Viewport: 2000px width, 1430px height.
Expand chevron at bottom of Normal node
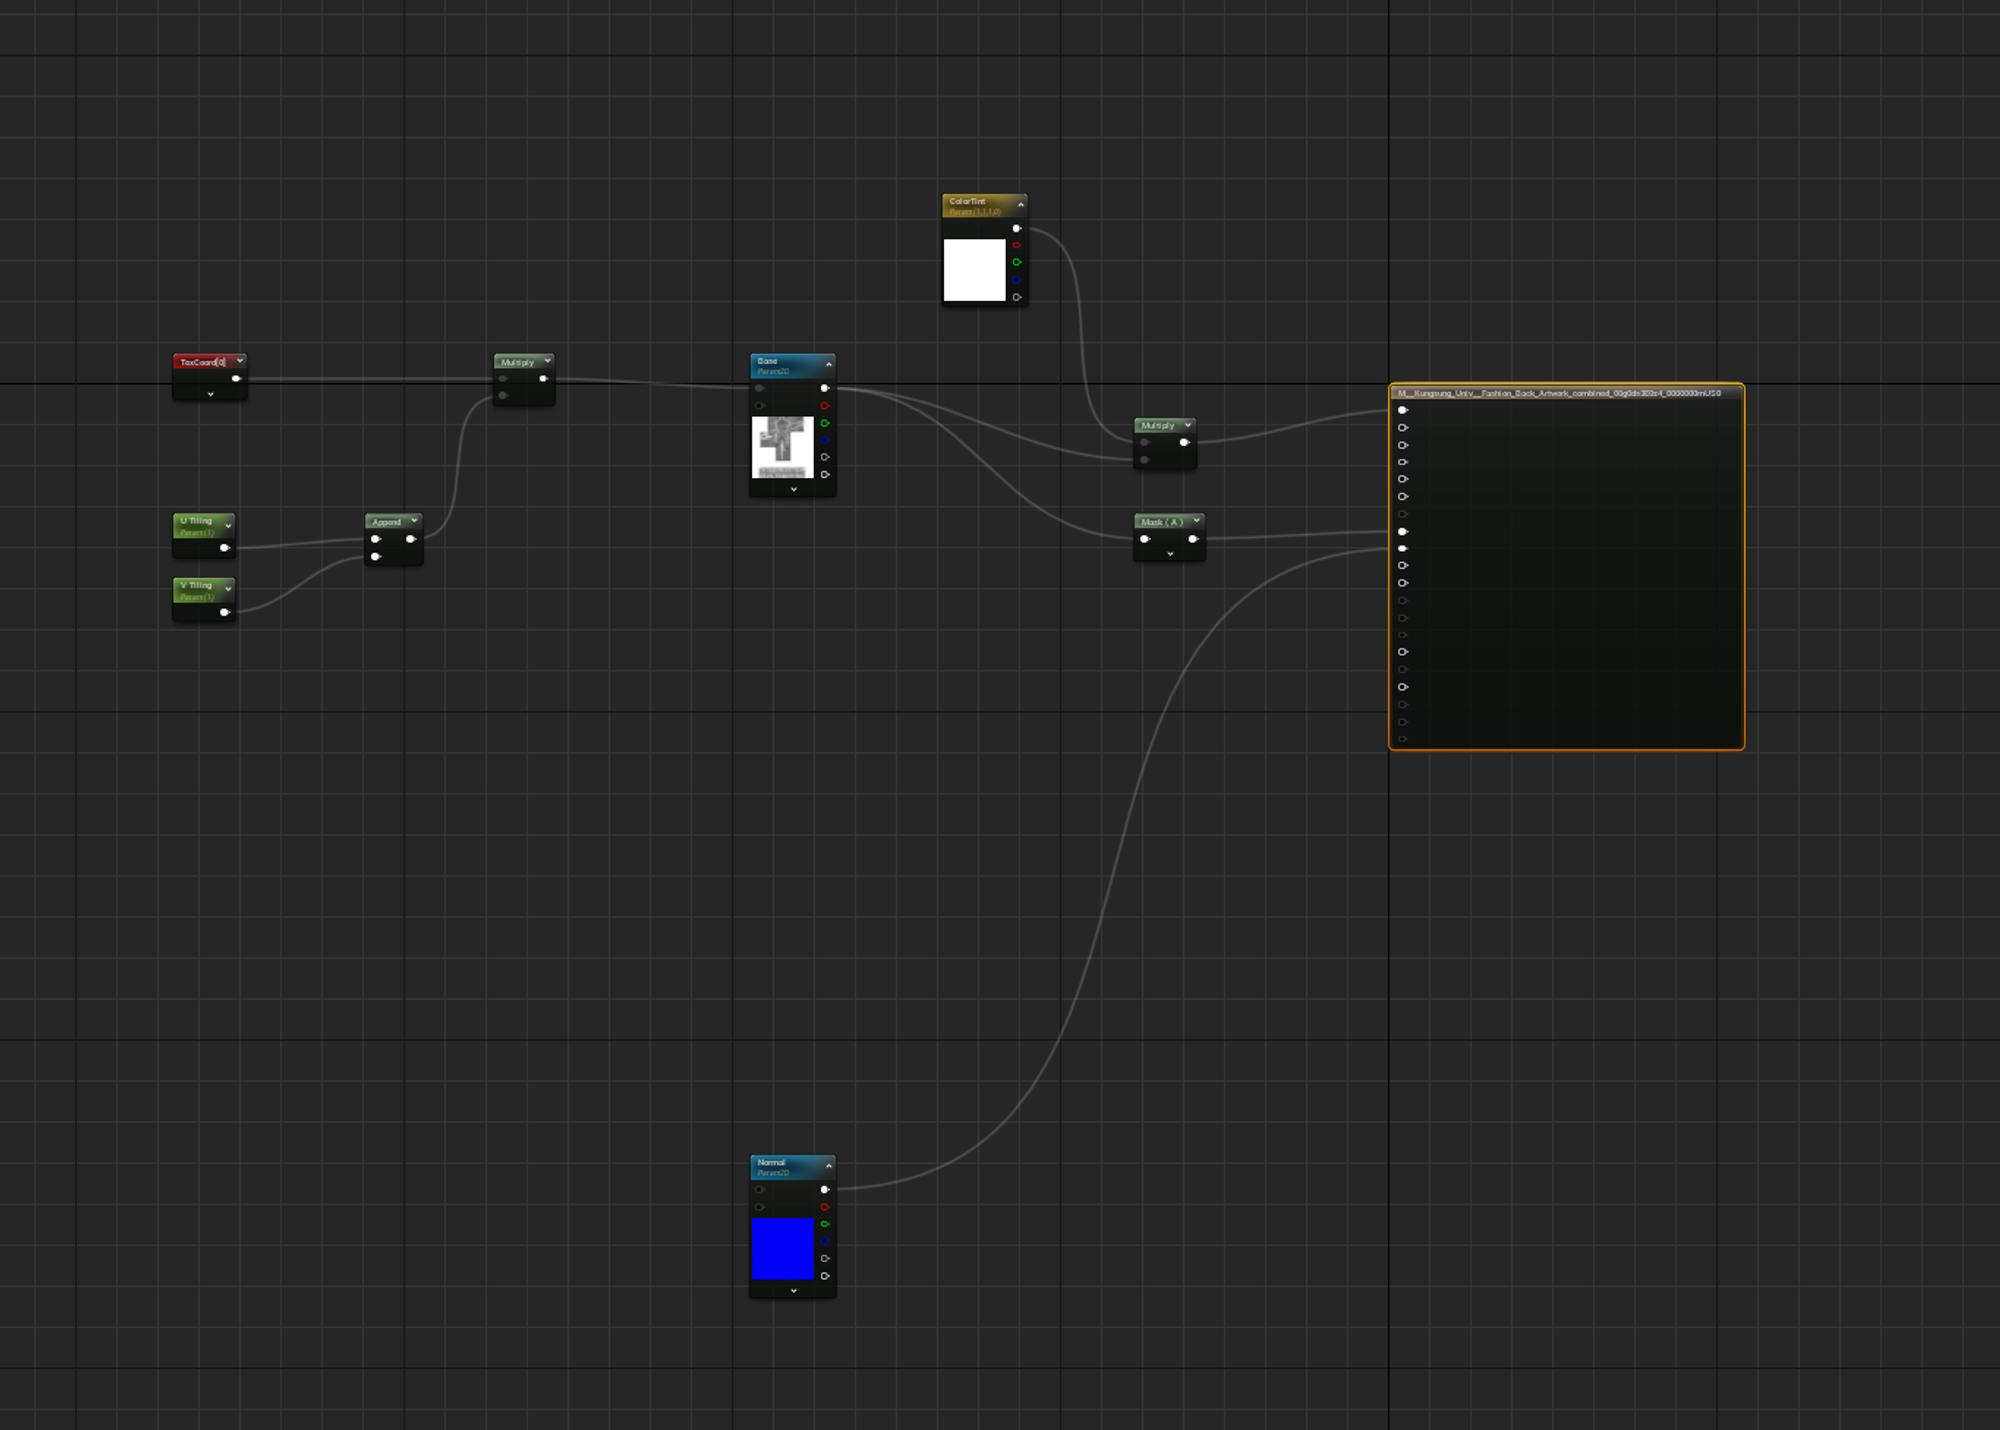[794, 1291]
